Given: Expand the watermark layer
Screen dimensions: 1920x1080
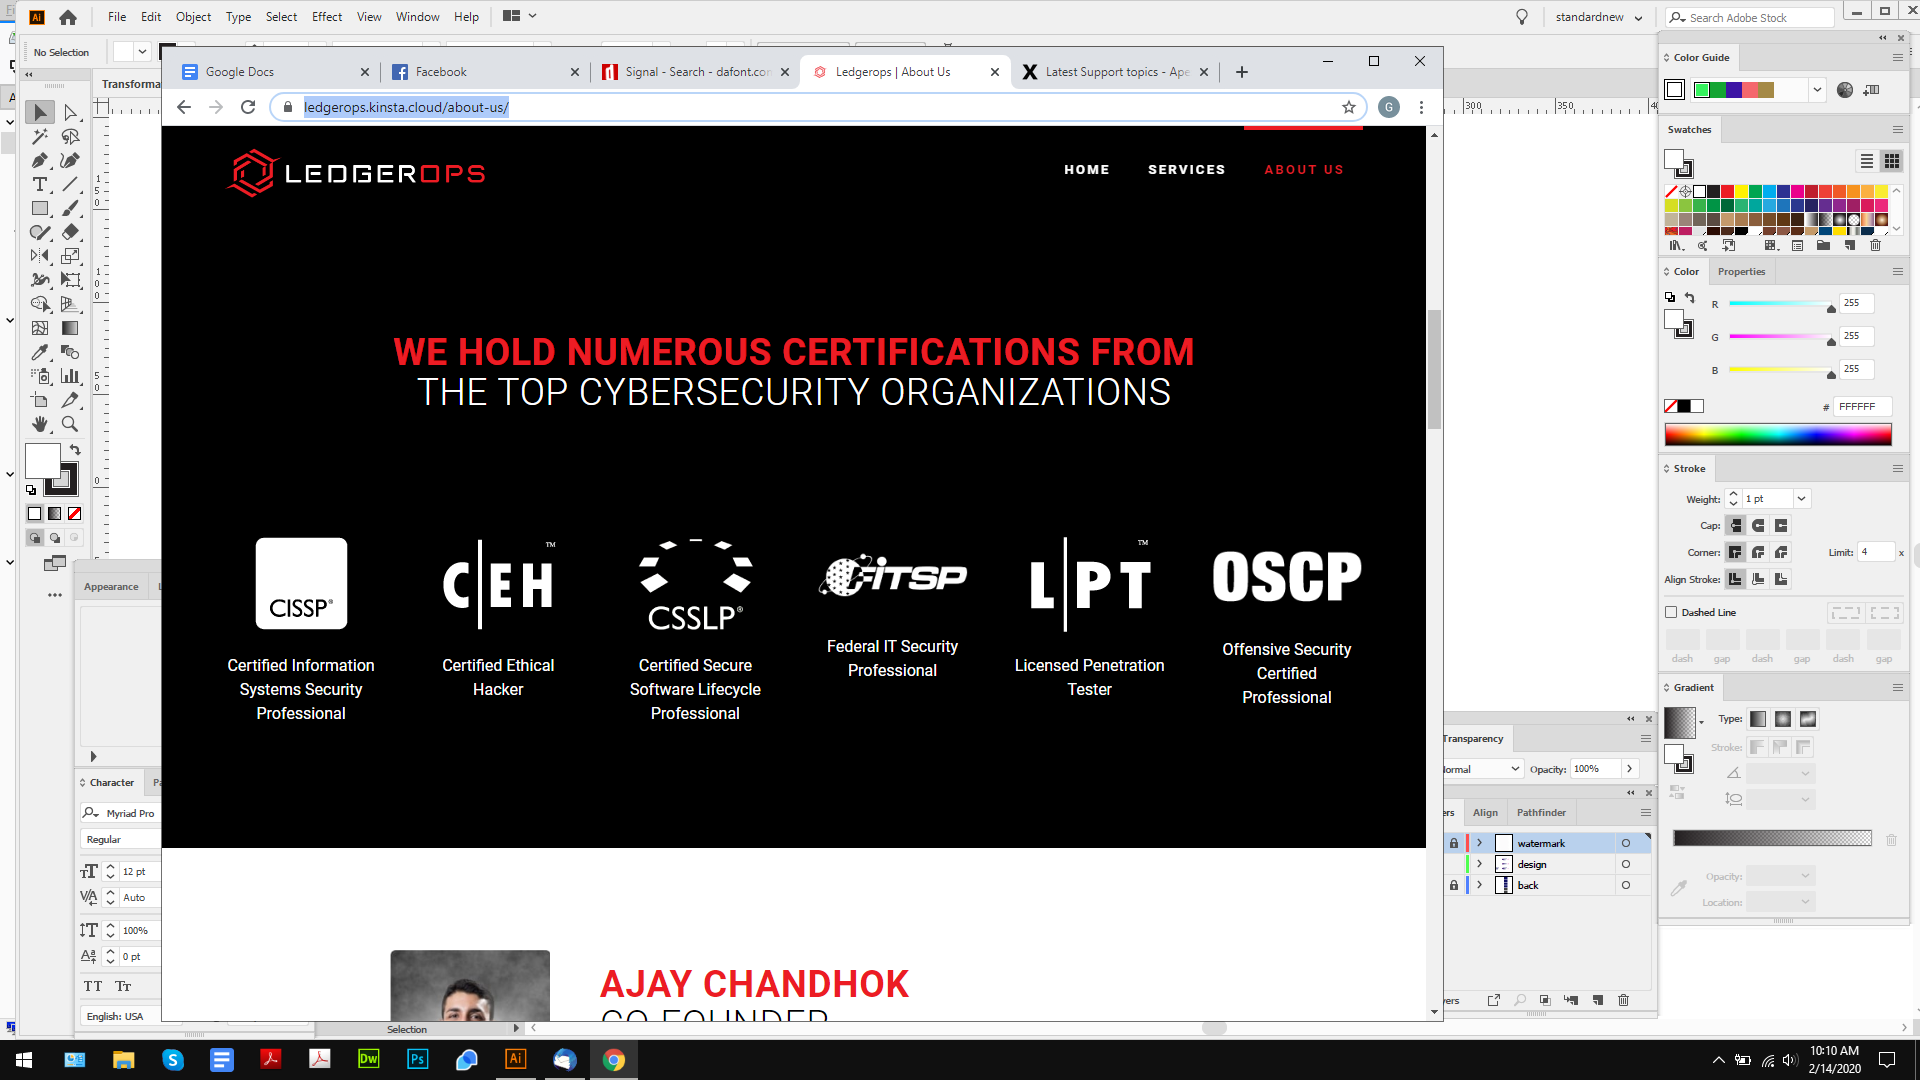Looking at the screenshot, I should click(1480, 844).
